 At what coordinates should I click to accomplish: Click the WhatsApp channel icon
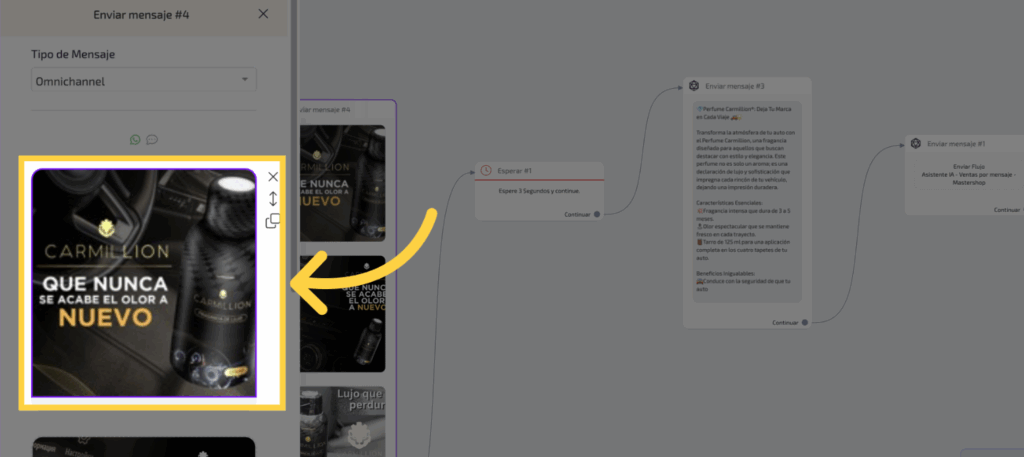tap(135, 140)
